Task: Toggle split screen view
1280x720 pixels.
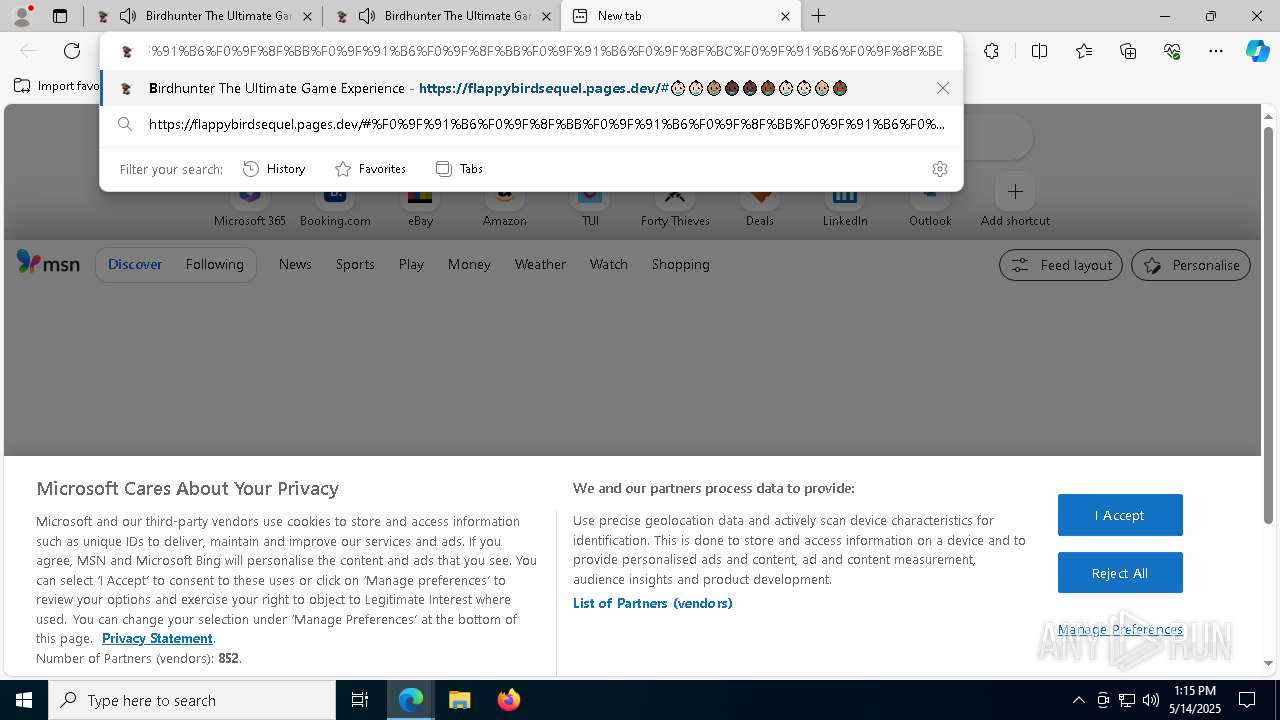Action: (1039, 51)
